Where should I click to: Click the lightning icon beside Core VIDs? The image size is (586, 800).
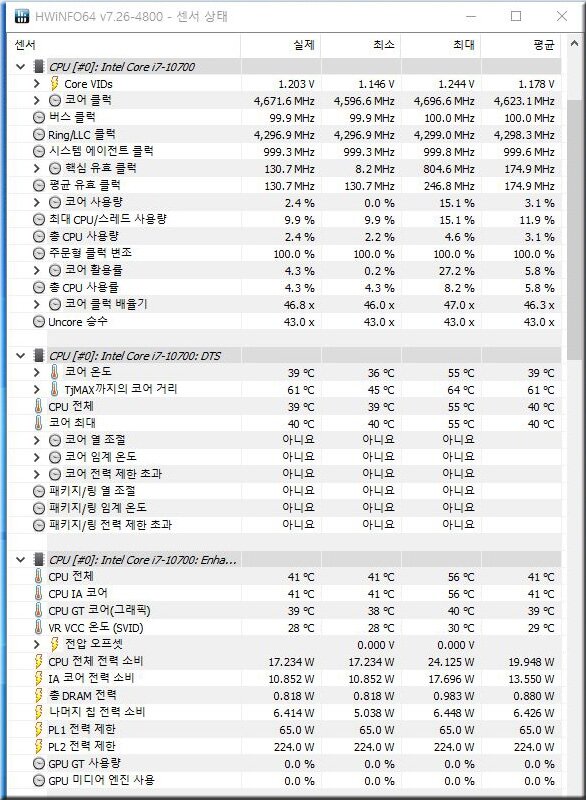click(x=54, y=84)
